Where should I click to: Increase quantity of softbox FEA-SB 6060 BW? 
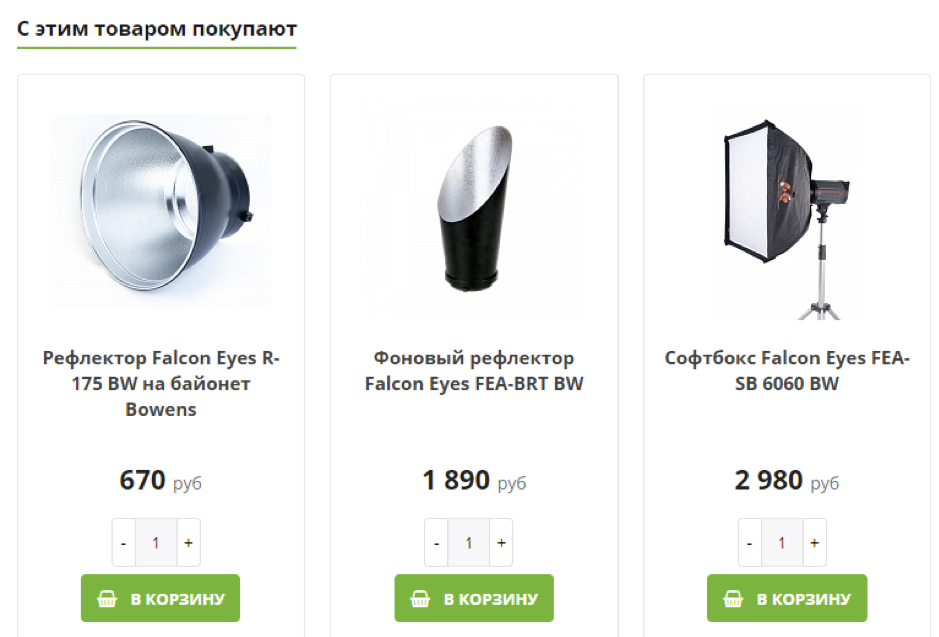(x=814, y=543)
